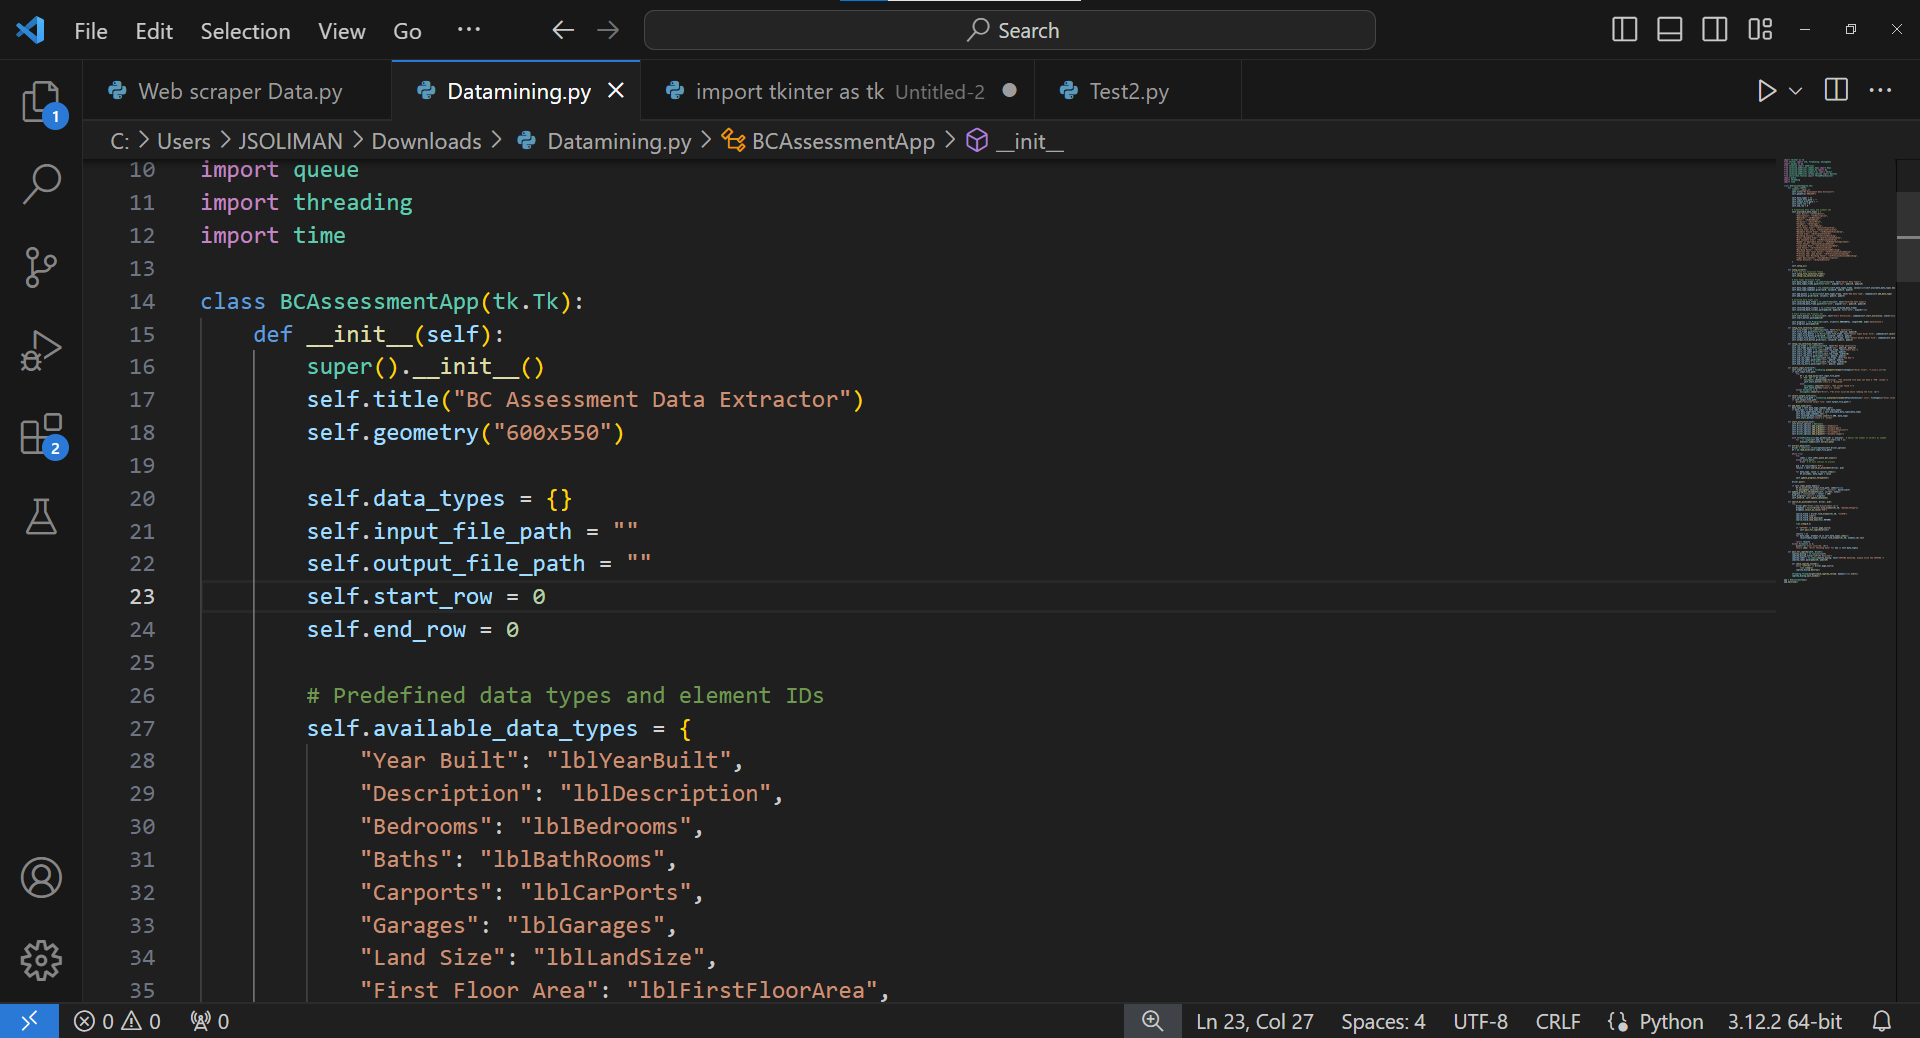Open the Manage settings gear
Viewport: 1920px width, 1038px height.
[41, 960]
